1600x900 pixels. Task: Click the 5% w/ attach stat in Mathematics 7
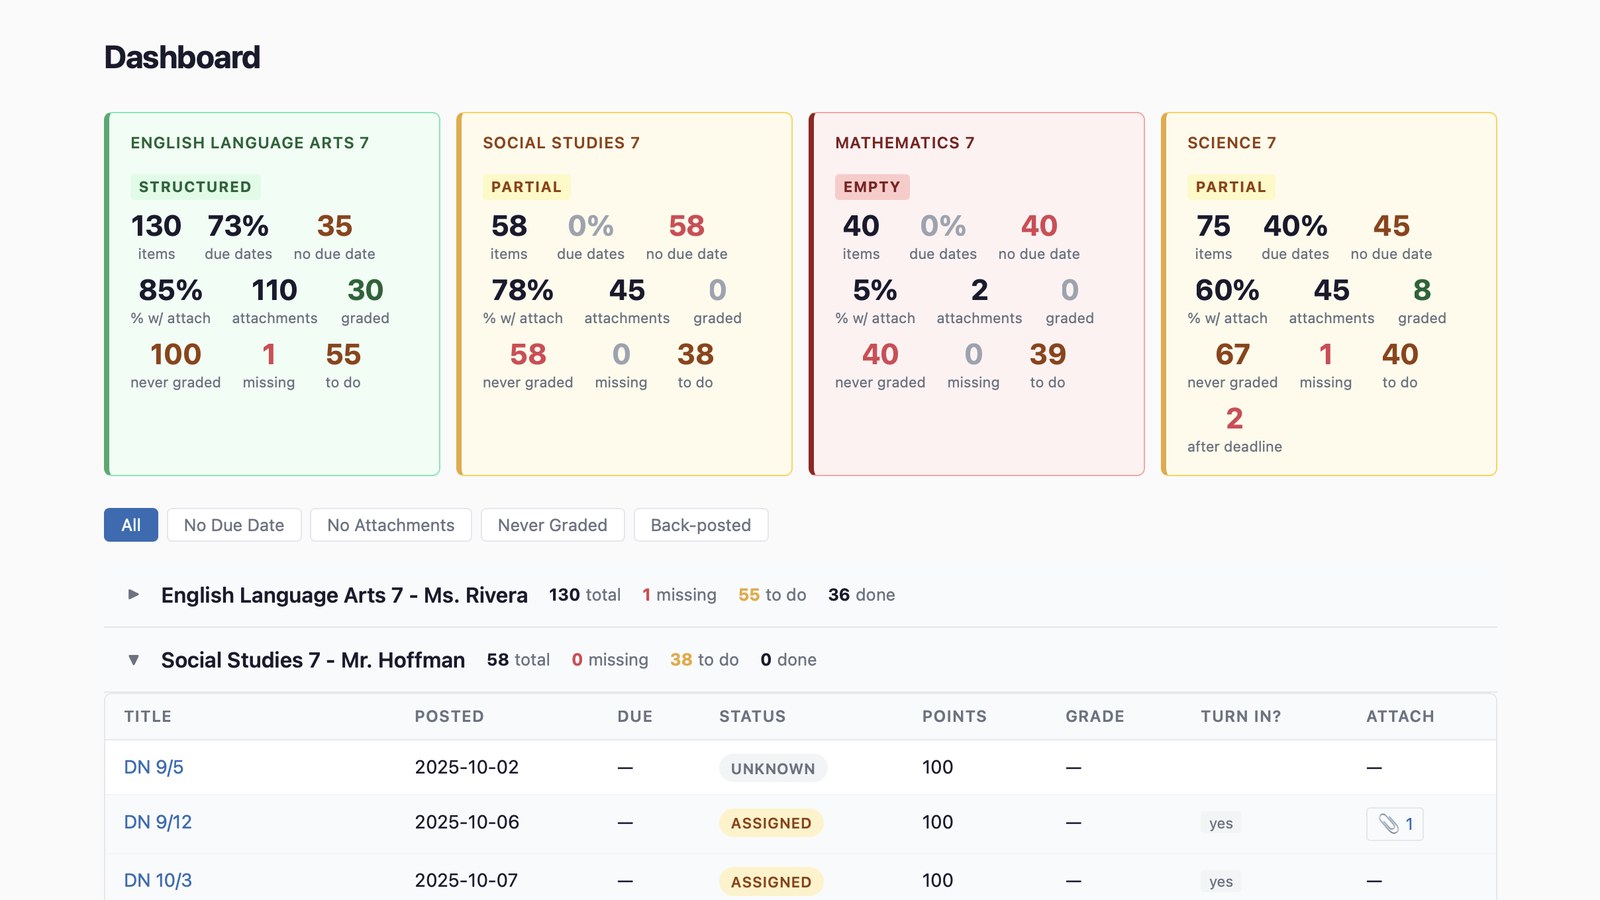coord(875,301)
